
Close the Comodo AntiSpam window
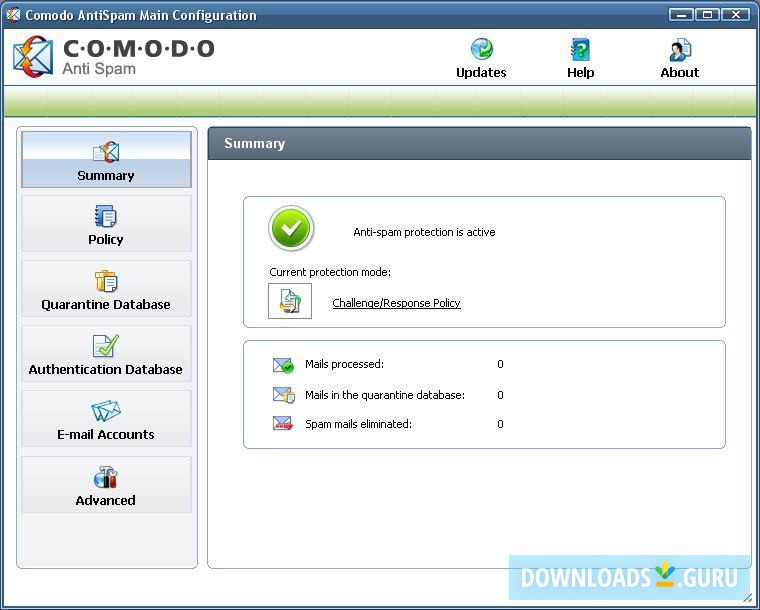click(x=735, y=15)
